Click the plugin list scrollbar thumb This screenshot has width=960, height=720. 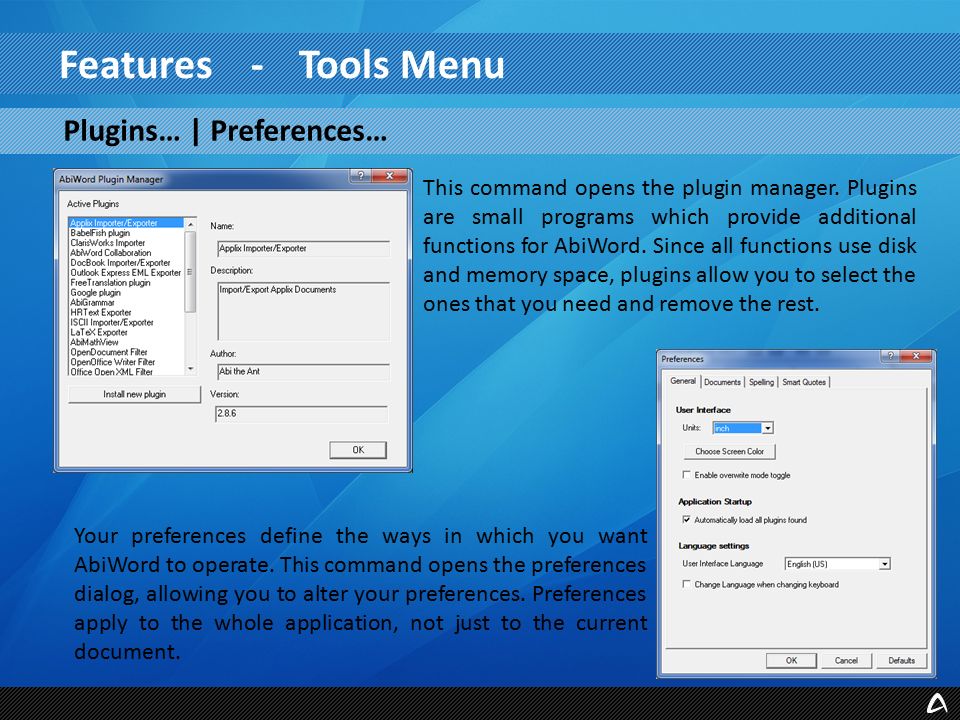(190, 271)
